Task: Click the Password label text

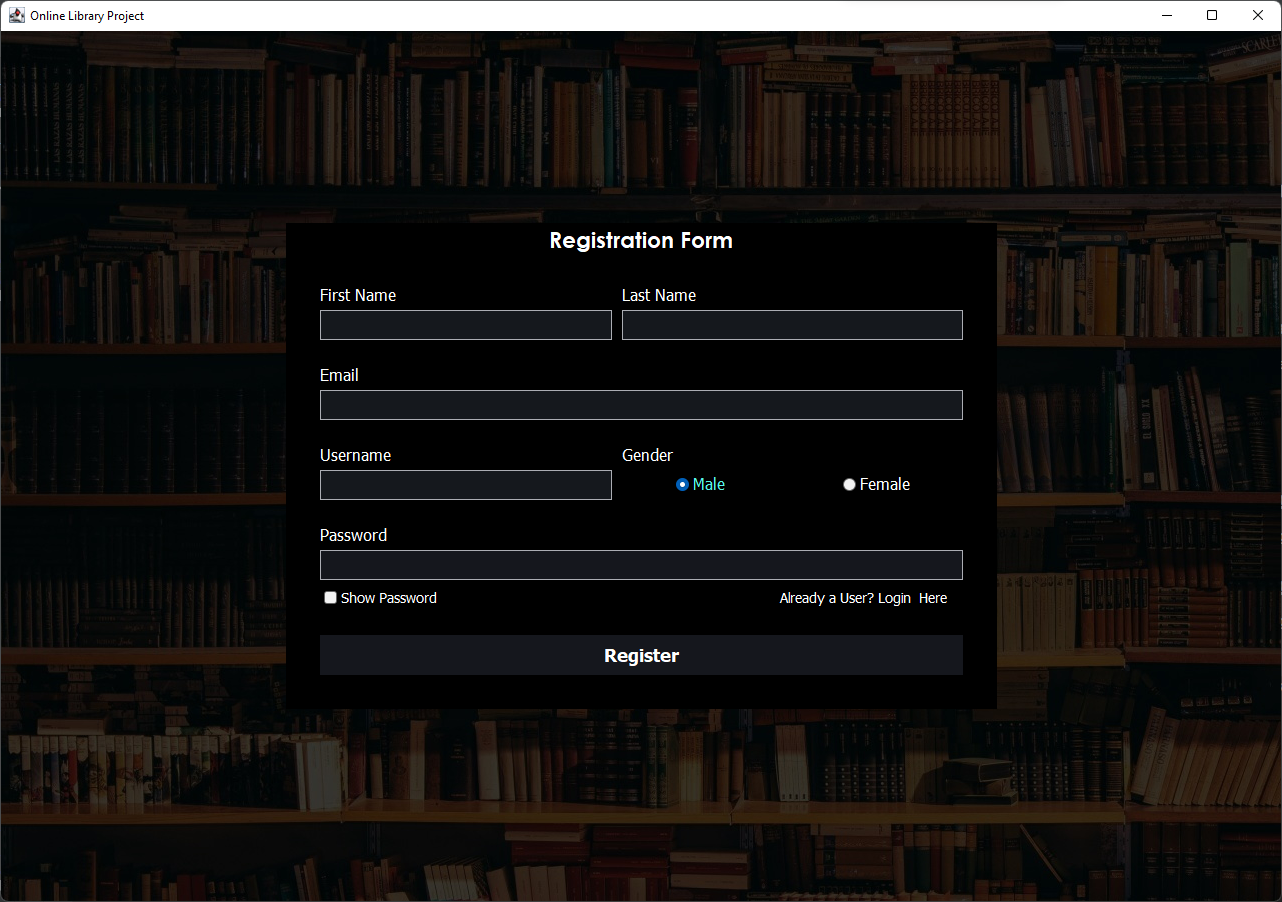Action: tap(353, 535)
